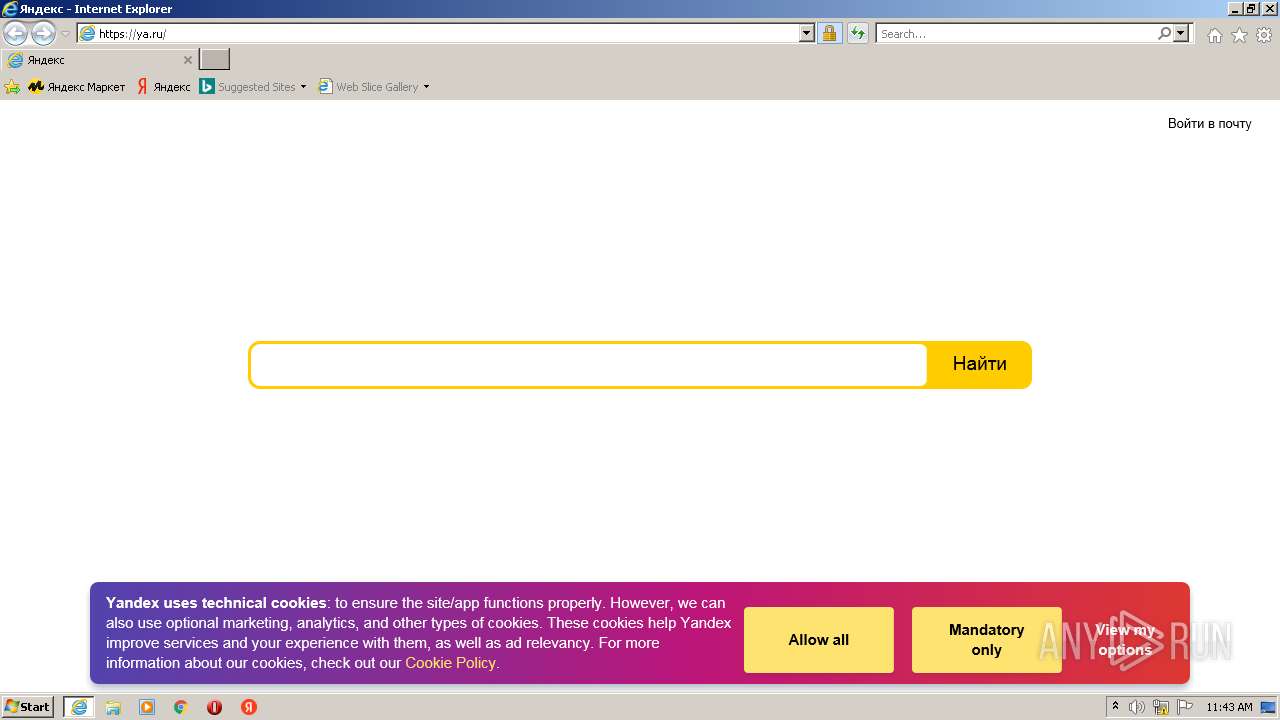Open Web Slice Gallery favorites item
The height and width of the screenshot is (720, 1280).
(x=373, y=87)
